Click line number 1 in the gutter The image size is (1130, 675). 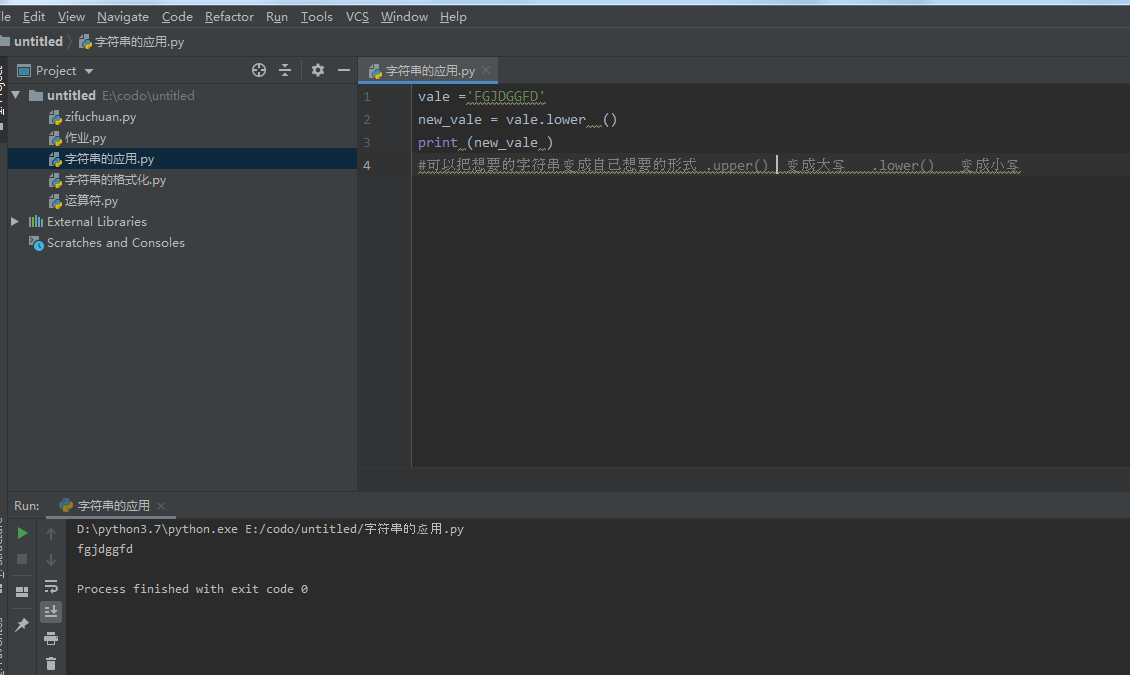click(367, 97)
